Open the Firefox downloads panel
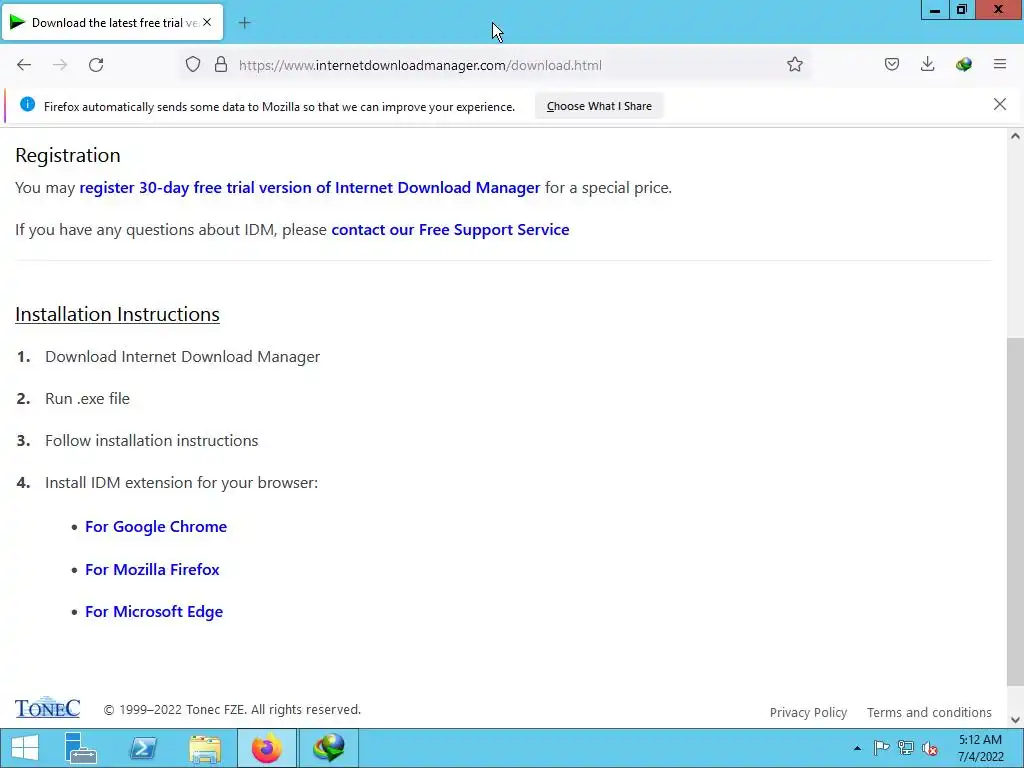The image size is (1024, 768). point(927,64)
